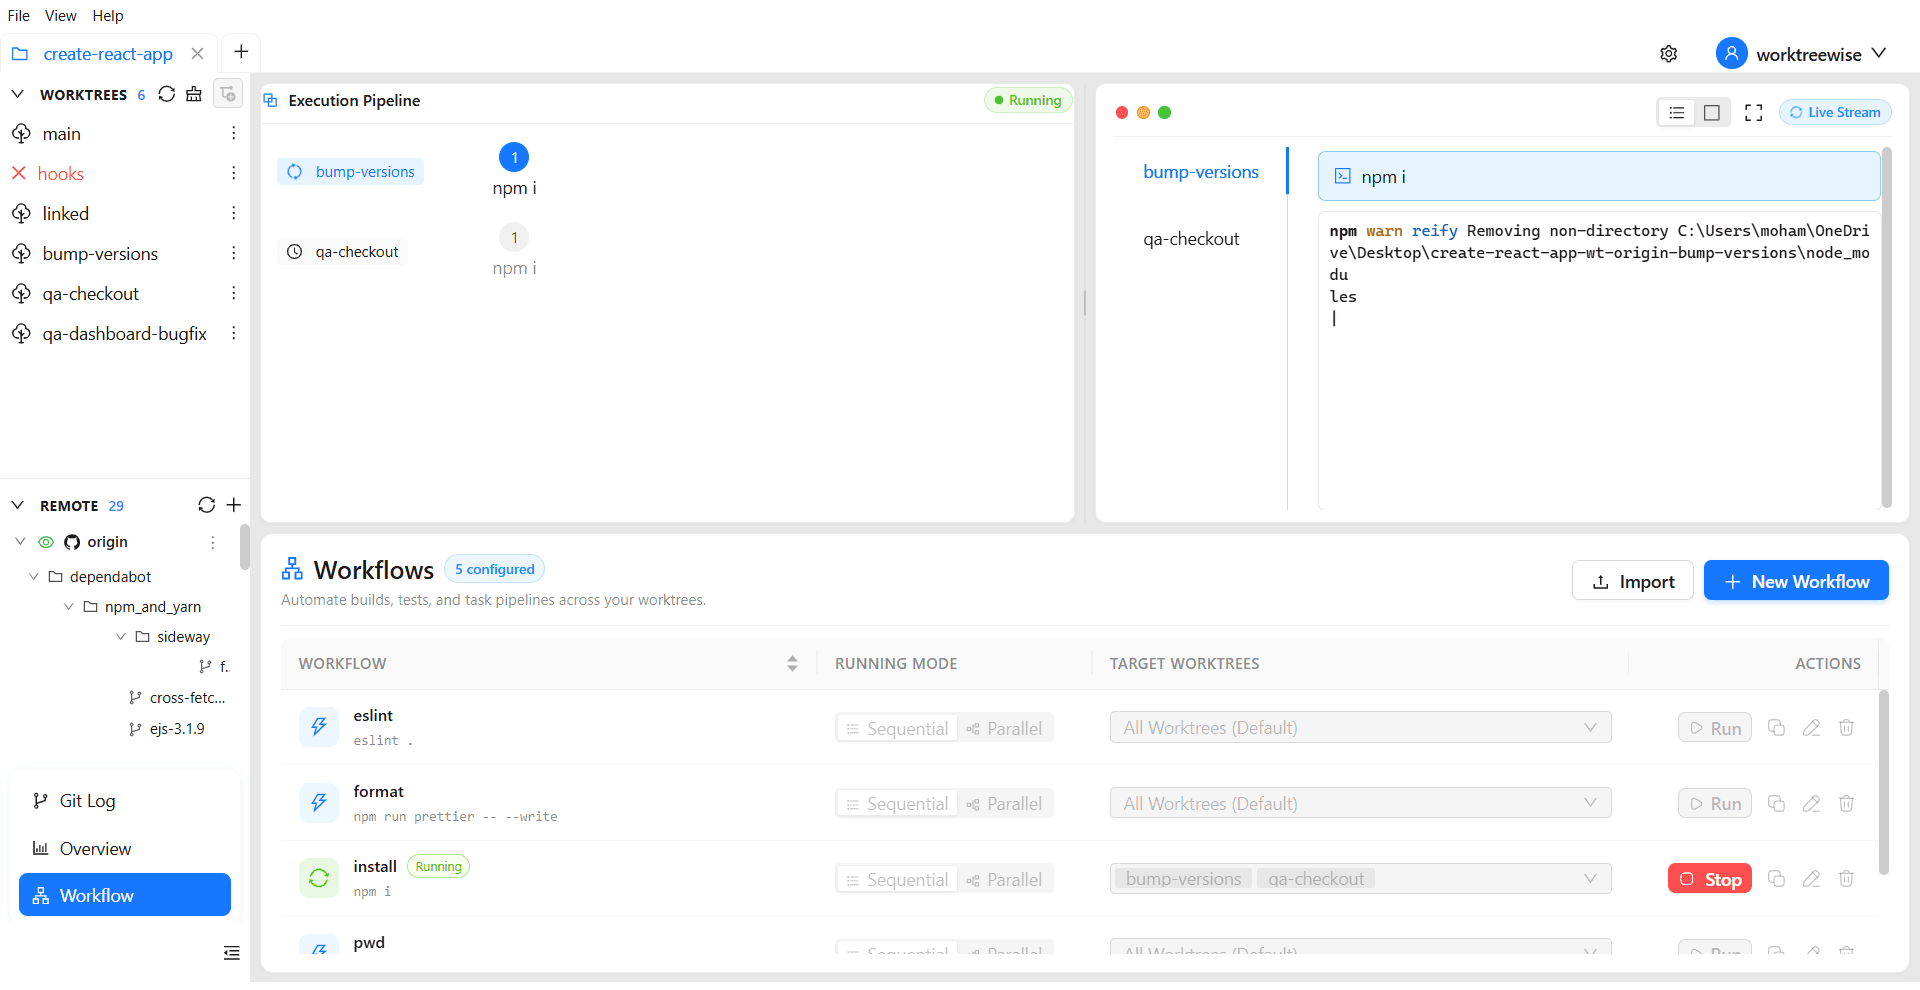
Task: Click the New Workflow button
Action: pos(1796,581)
